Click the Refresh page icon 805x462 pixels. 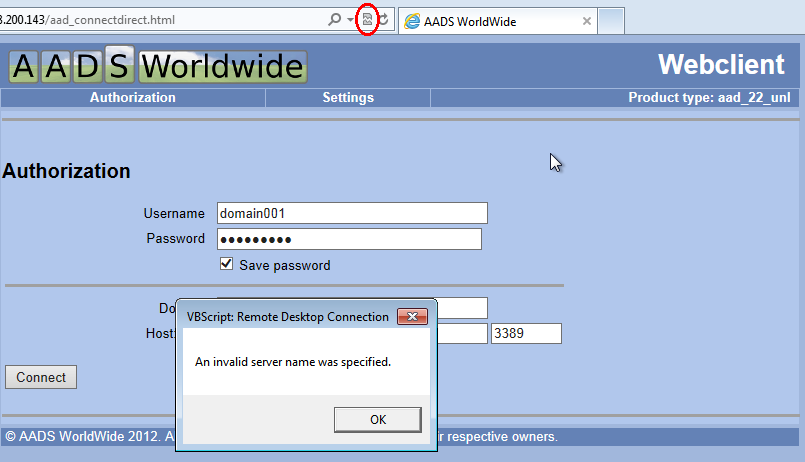click(x=383, y=21)
